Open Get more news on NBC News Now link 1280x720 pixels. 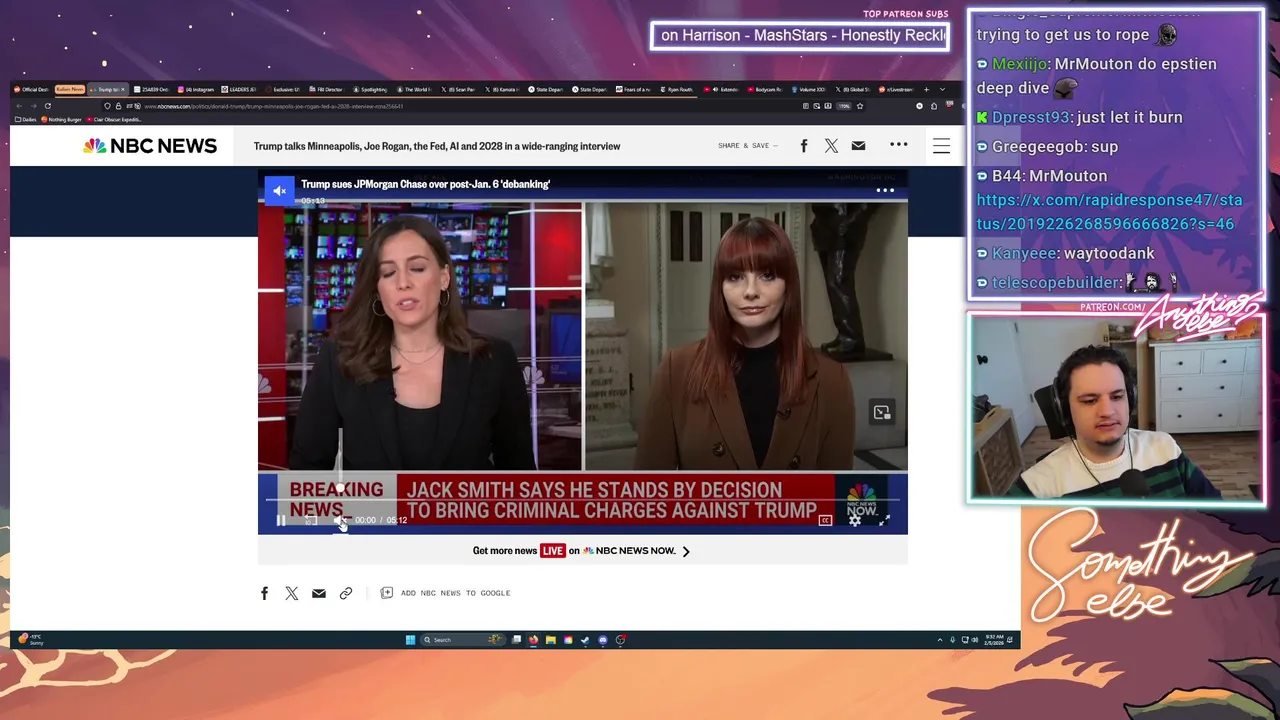(x=581, y=551)
